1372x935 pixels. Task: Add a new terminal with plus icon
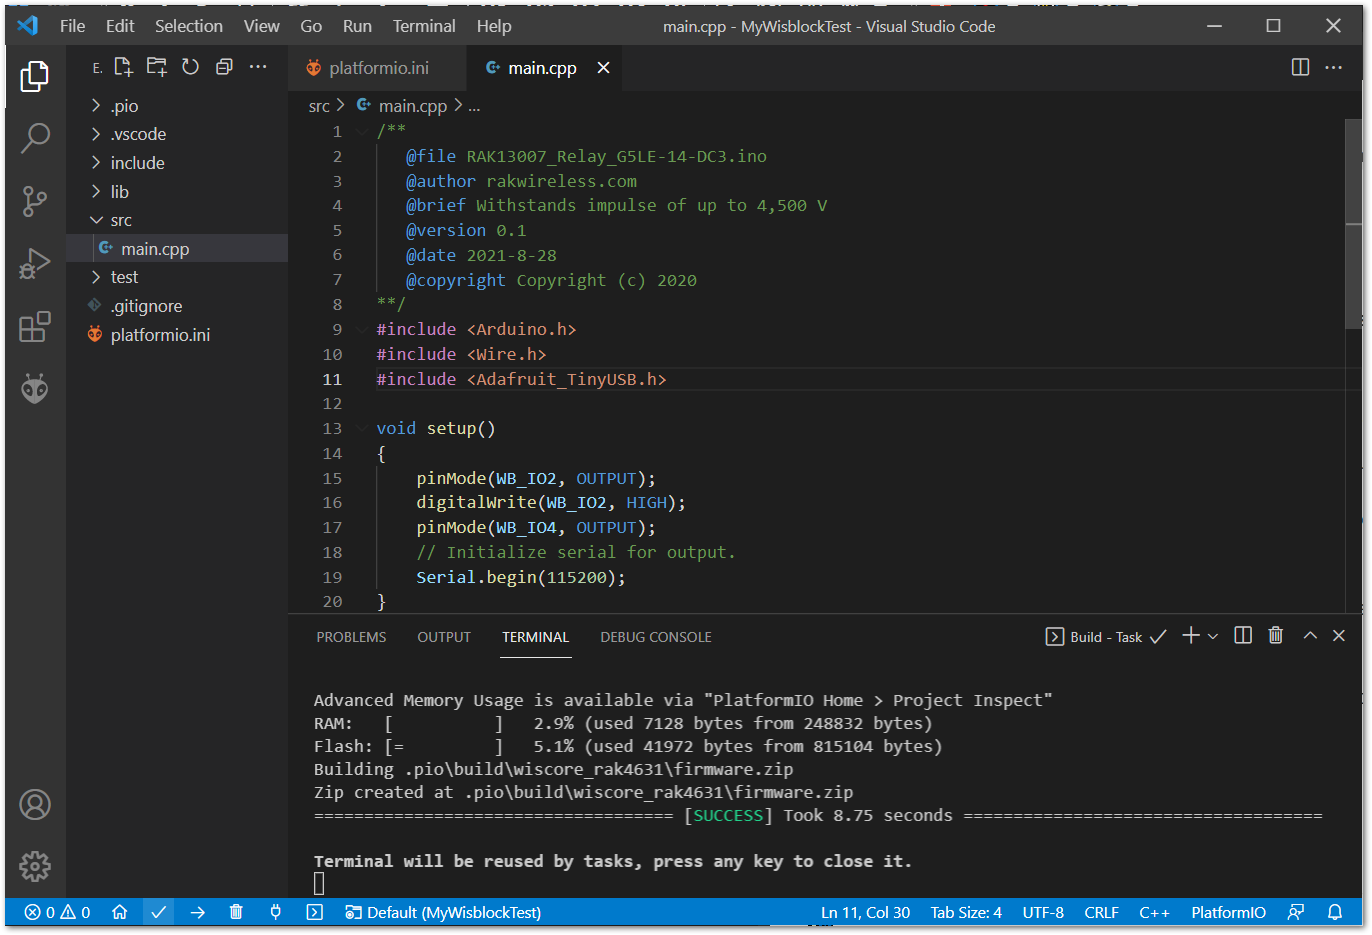tap(1190, 636)
